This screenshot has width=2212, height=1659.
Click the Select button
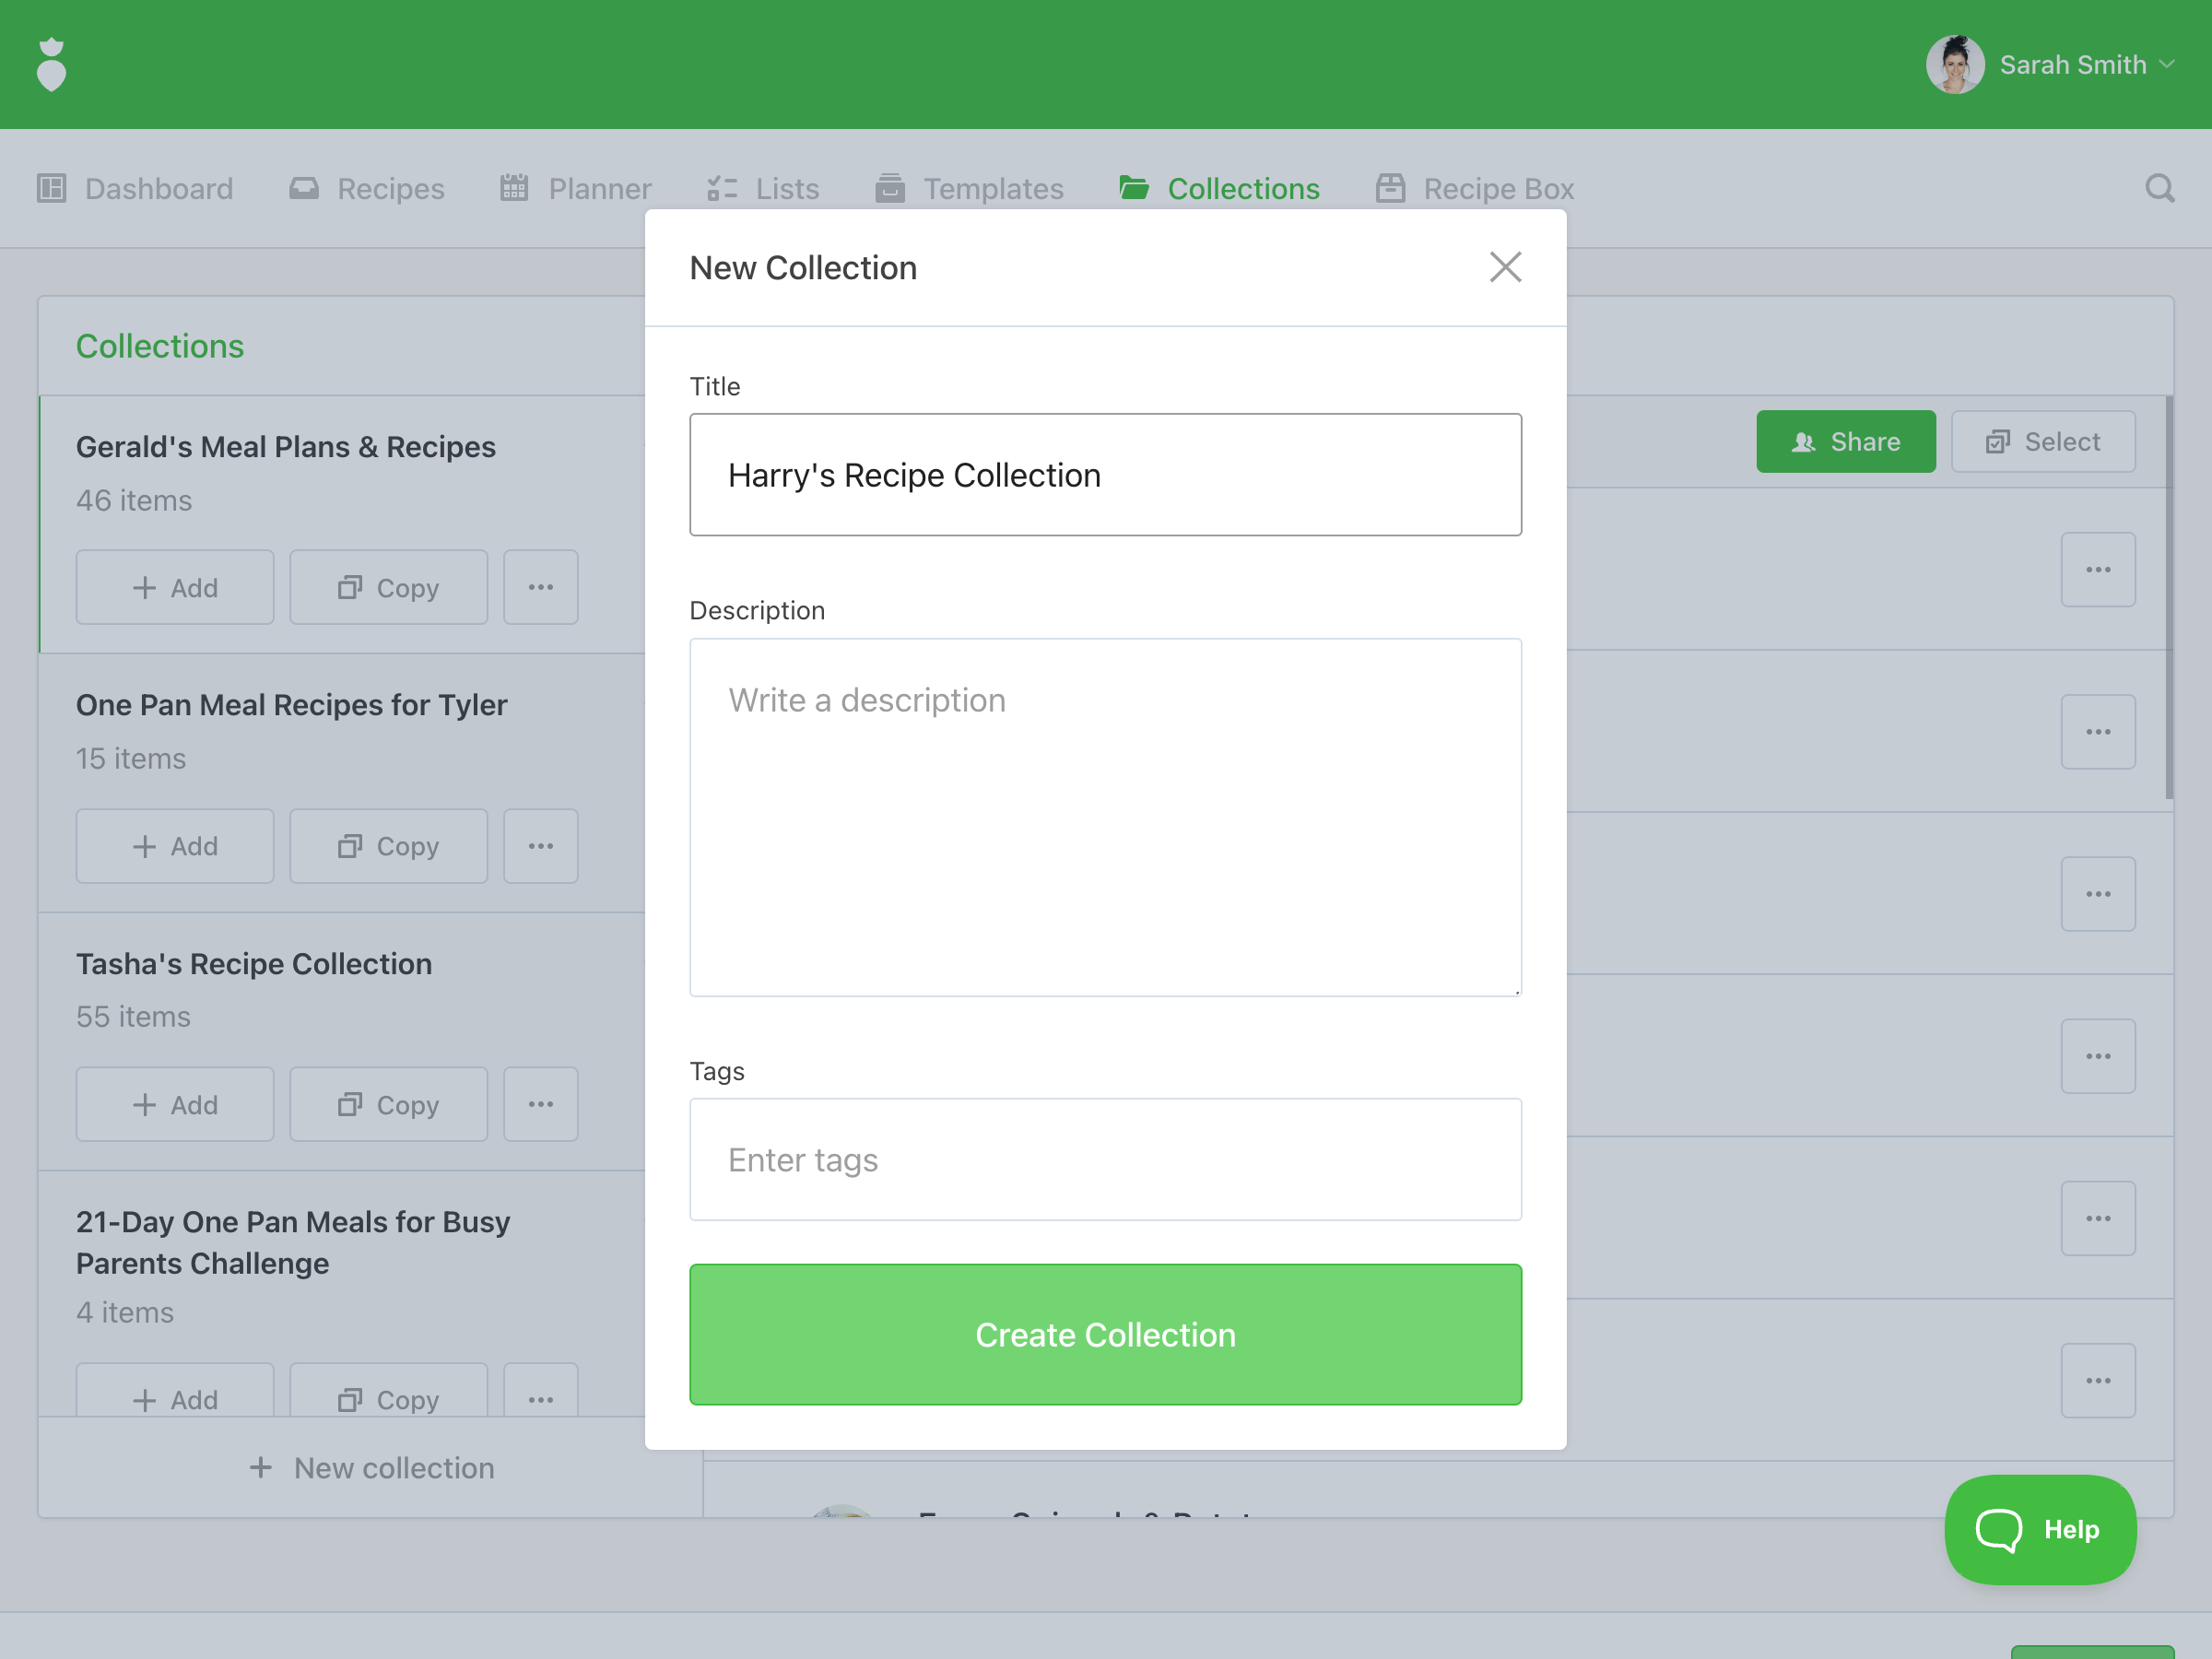(x=2042, y=441)
